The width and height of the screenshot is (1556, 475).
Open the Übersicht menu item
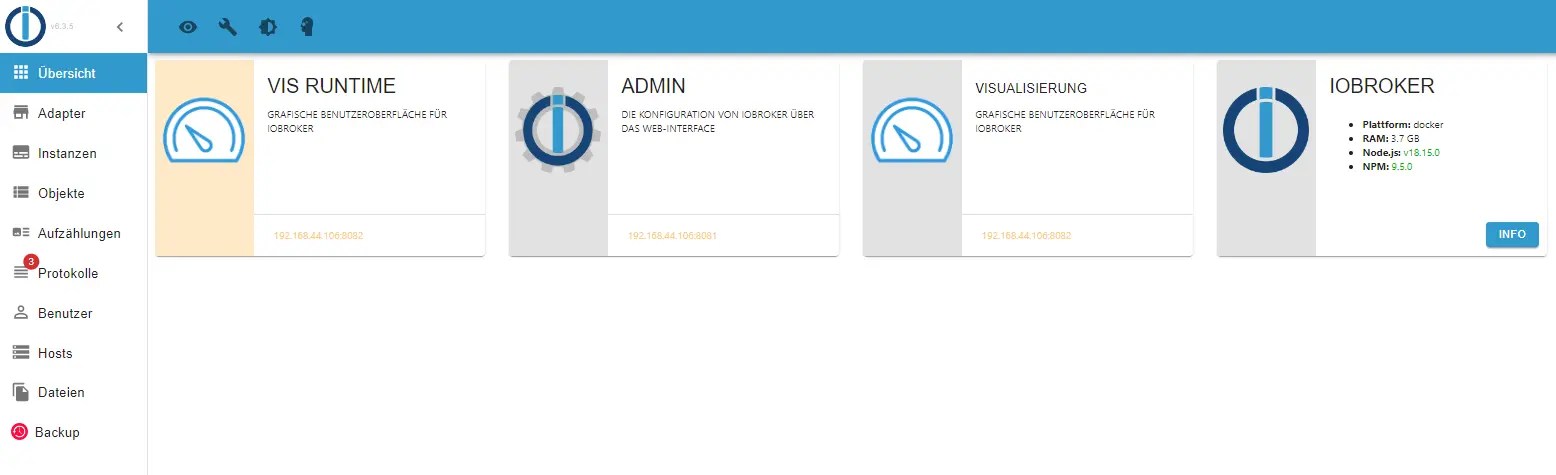74,73
